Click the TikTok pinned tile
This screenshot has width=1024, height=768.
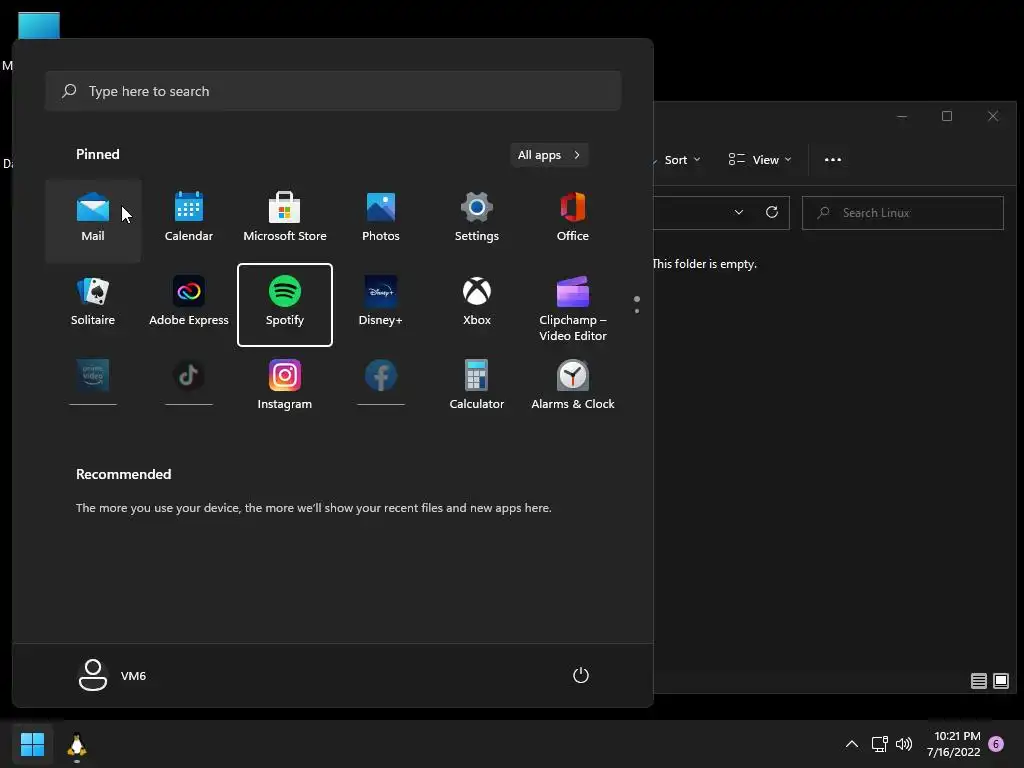[189, 385]
